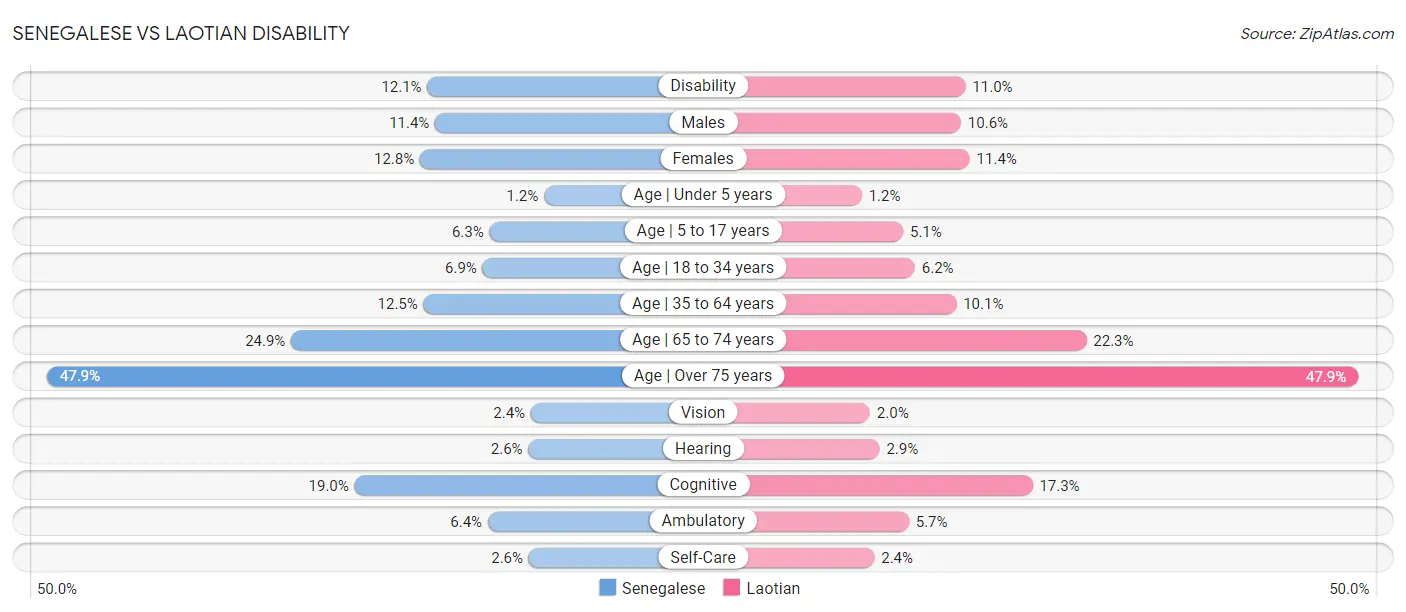Viewport: 1406px width, 612px height.
Task: Click the Senegalese Age 65 to 74 bar
Action: point(455,340)
